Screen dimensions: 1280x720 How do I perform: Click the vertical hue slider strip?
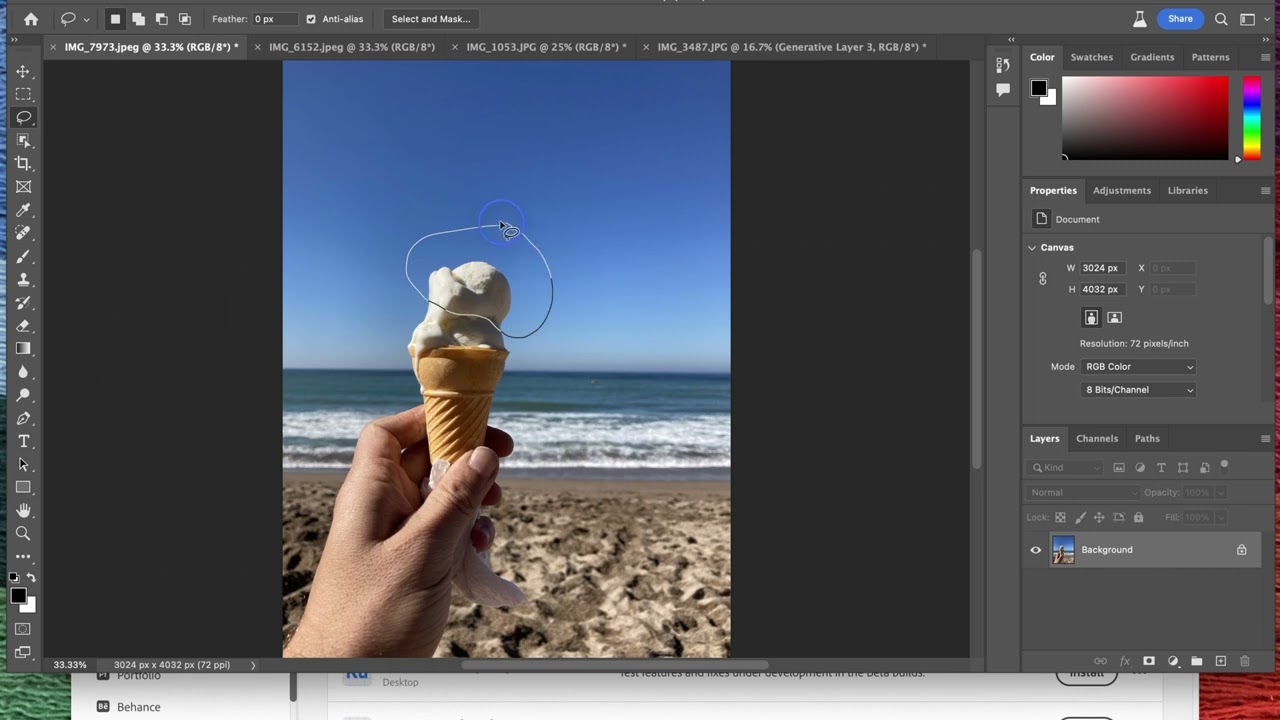[x=1251, y=118]
